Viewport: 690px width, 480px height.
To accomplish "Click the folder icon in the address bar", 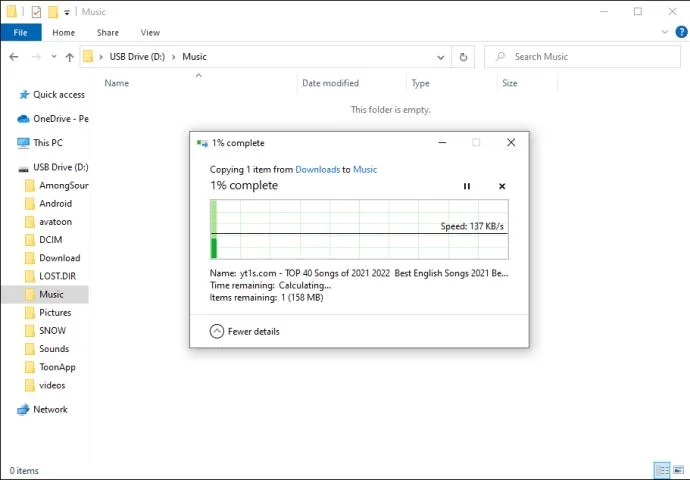I will click(88, 57).
